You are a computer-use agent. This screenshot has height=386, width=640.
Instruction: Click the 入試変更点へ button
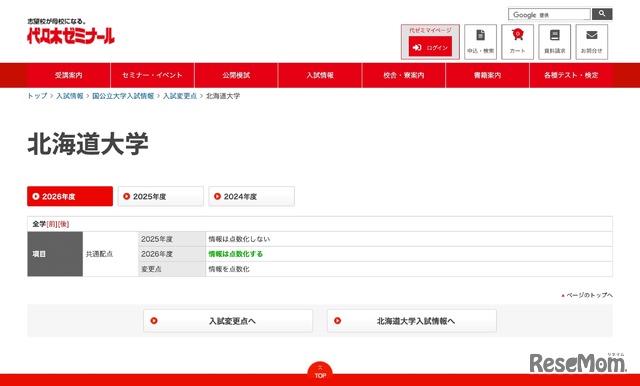pos(228,321)
